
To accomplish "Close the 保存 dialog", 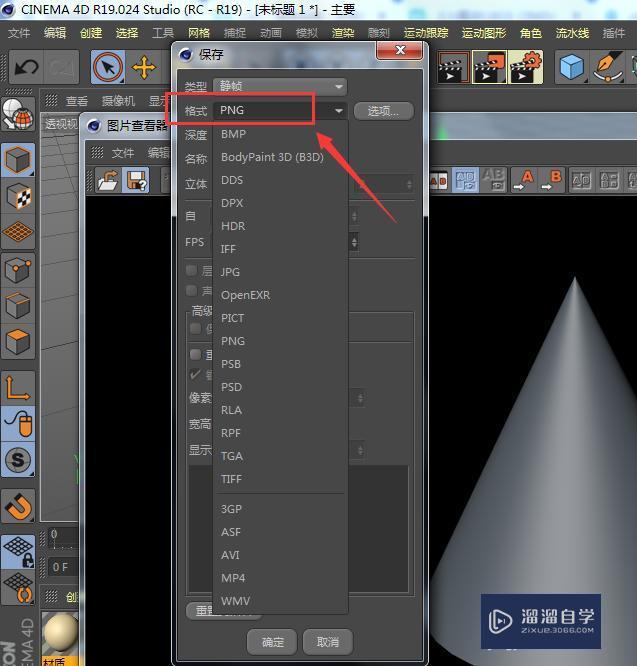I will point(400,50).
